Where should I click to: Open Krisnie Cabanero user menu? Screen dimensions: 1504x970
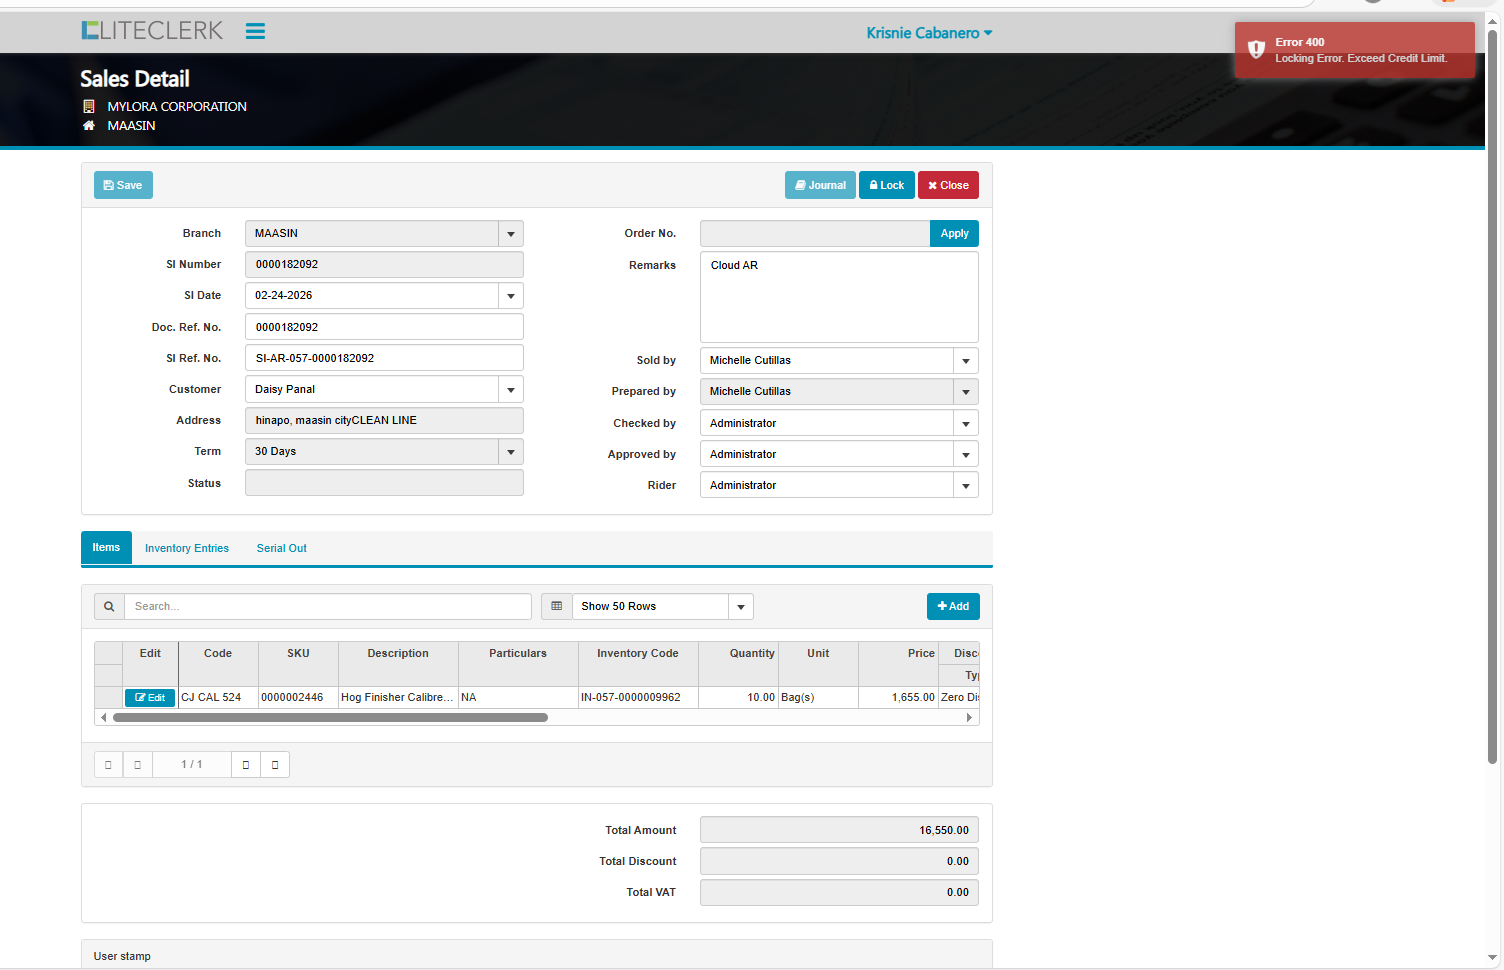pos(929,33)
